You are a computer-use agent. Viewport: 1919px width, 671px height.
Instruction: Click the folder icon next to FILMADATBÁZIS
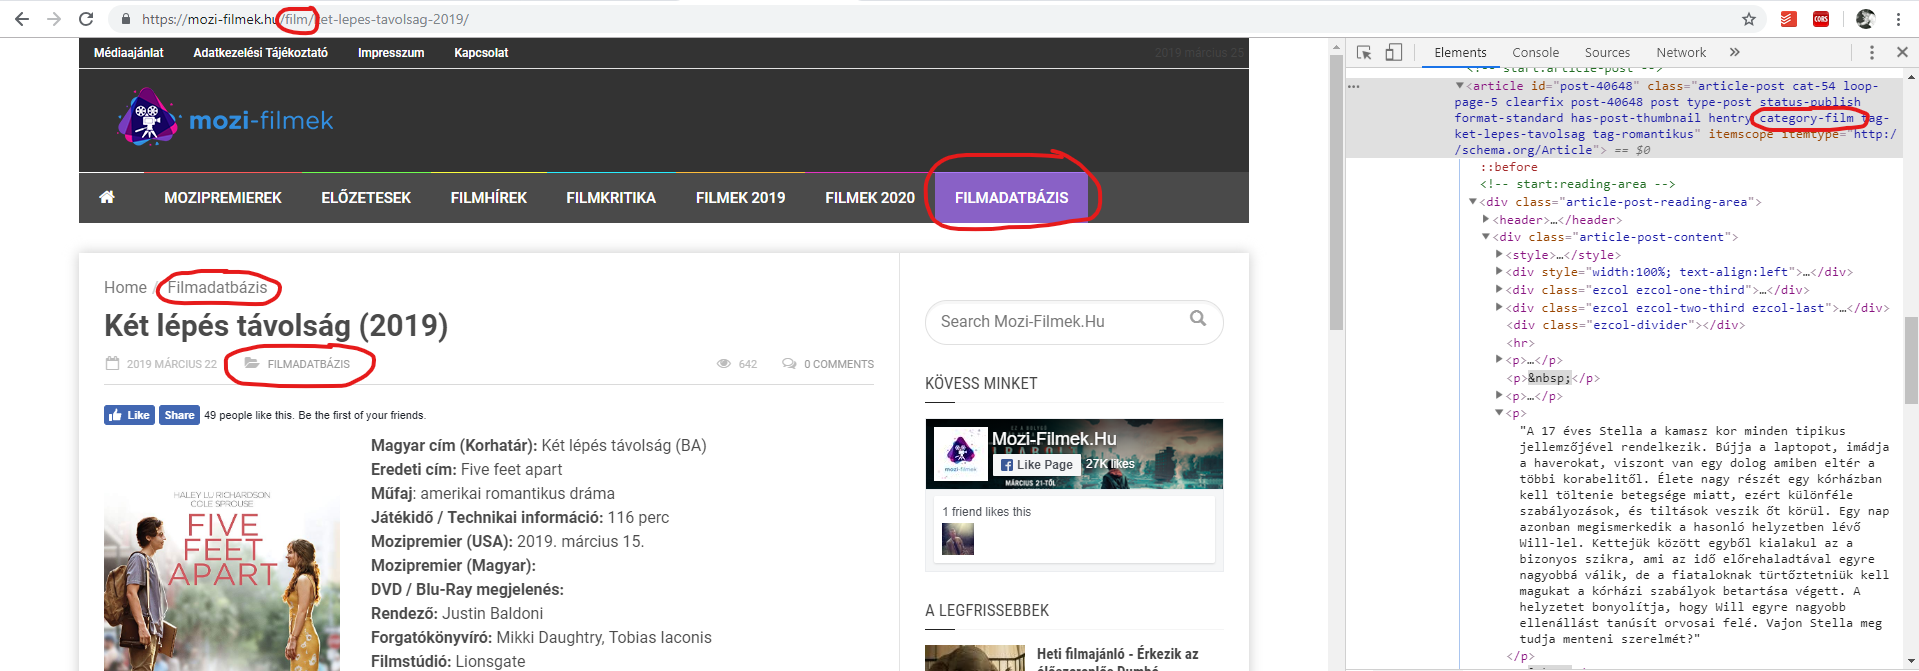tap(252, 363)
